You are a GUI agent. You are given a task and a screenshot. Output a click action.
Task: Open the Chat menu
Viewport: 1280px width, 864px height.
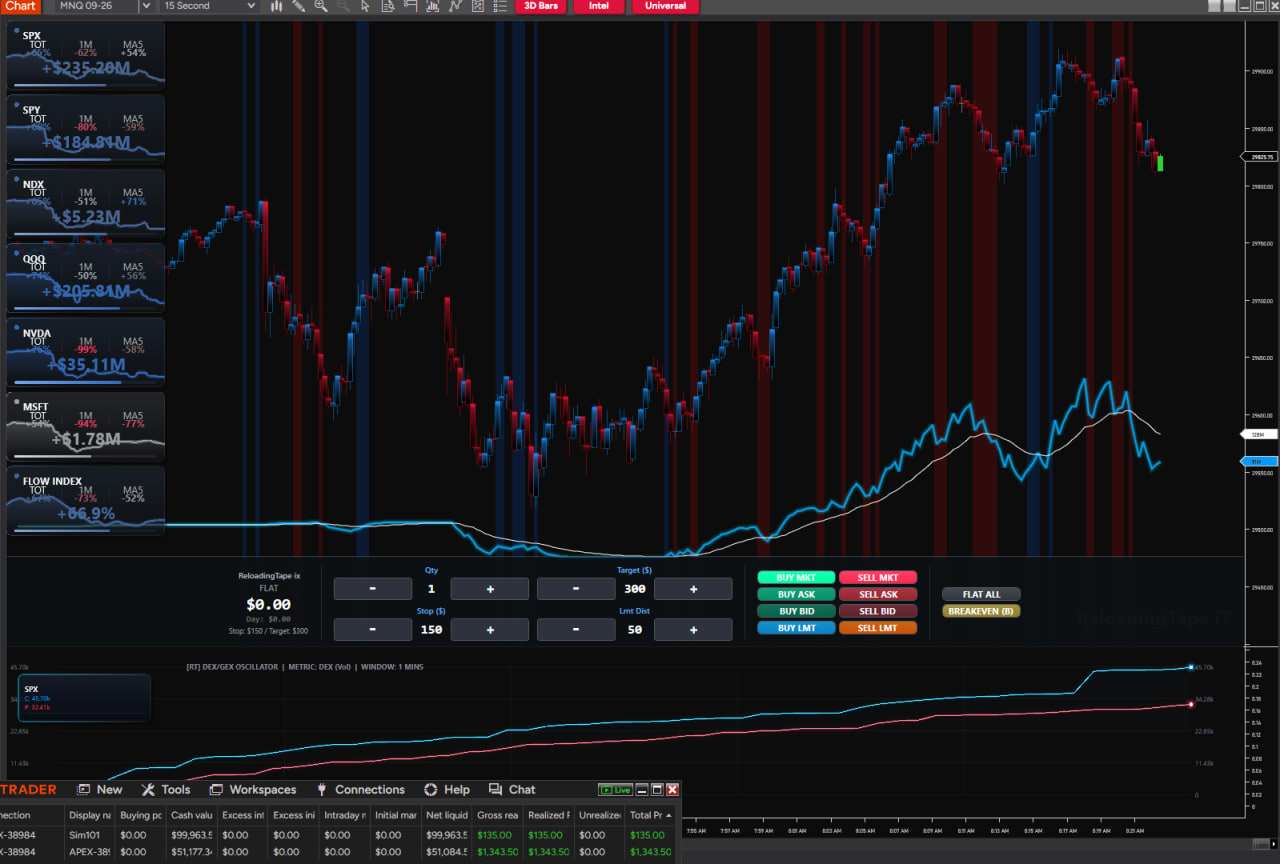coord(522,790)
